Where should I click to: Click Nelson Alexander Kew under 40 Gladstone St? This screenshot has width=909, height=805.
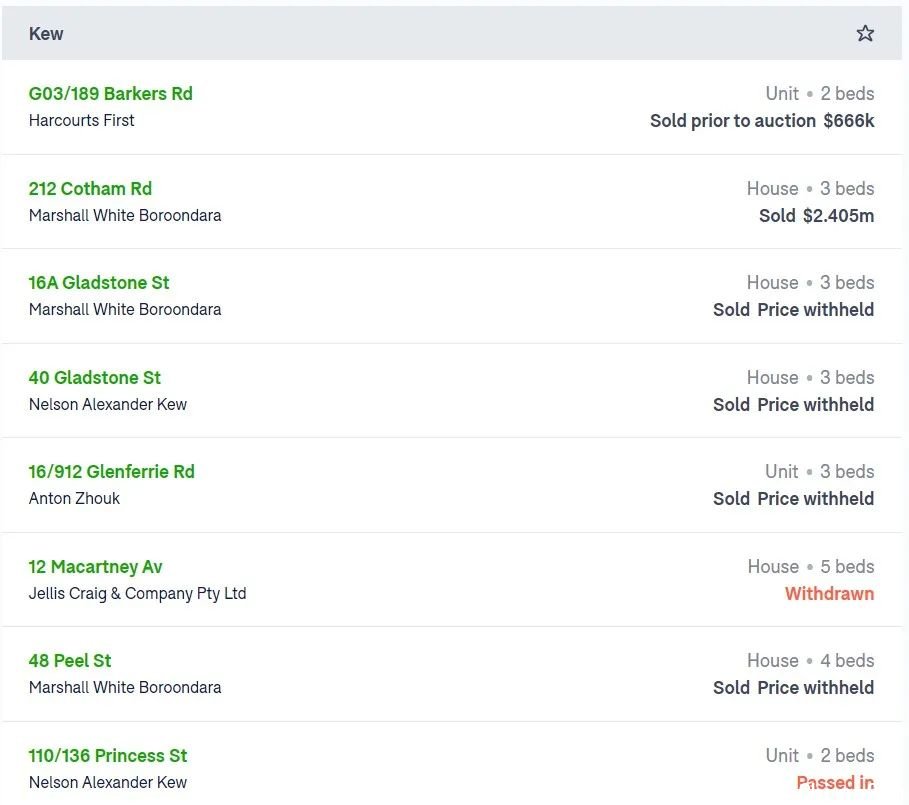tap(107, 405)
